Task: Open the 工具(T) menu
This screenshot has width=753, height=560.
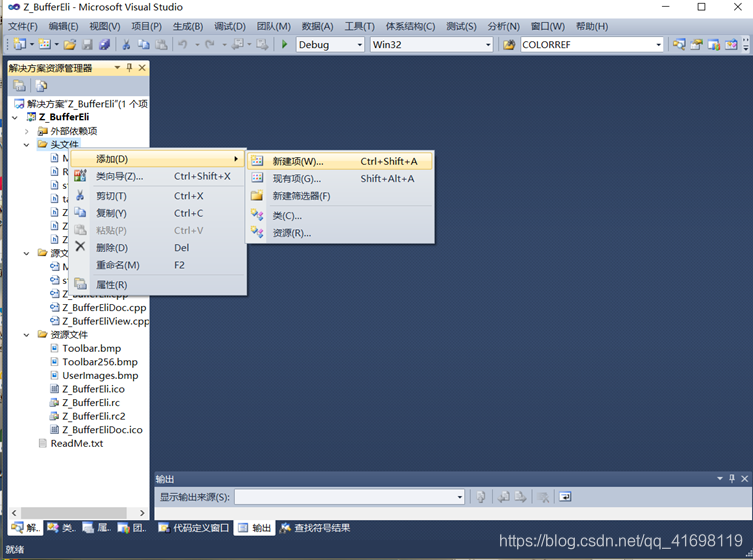Action: point(359,26)
